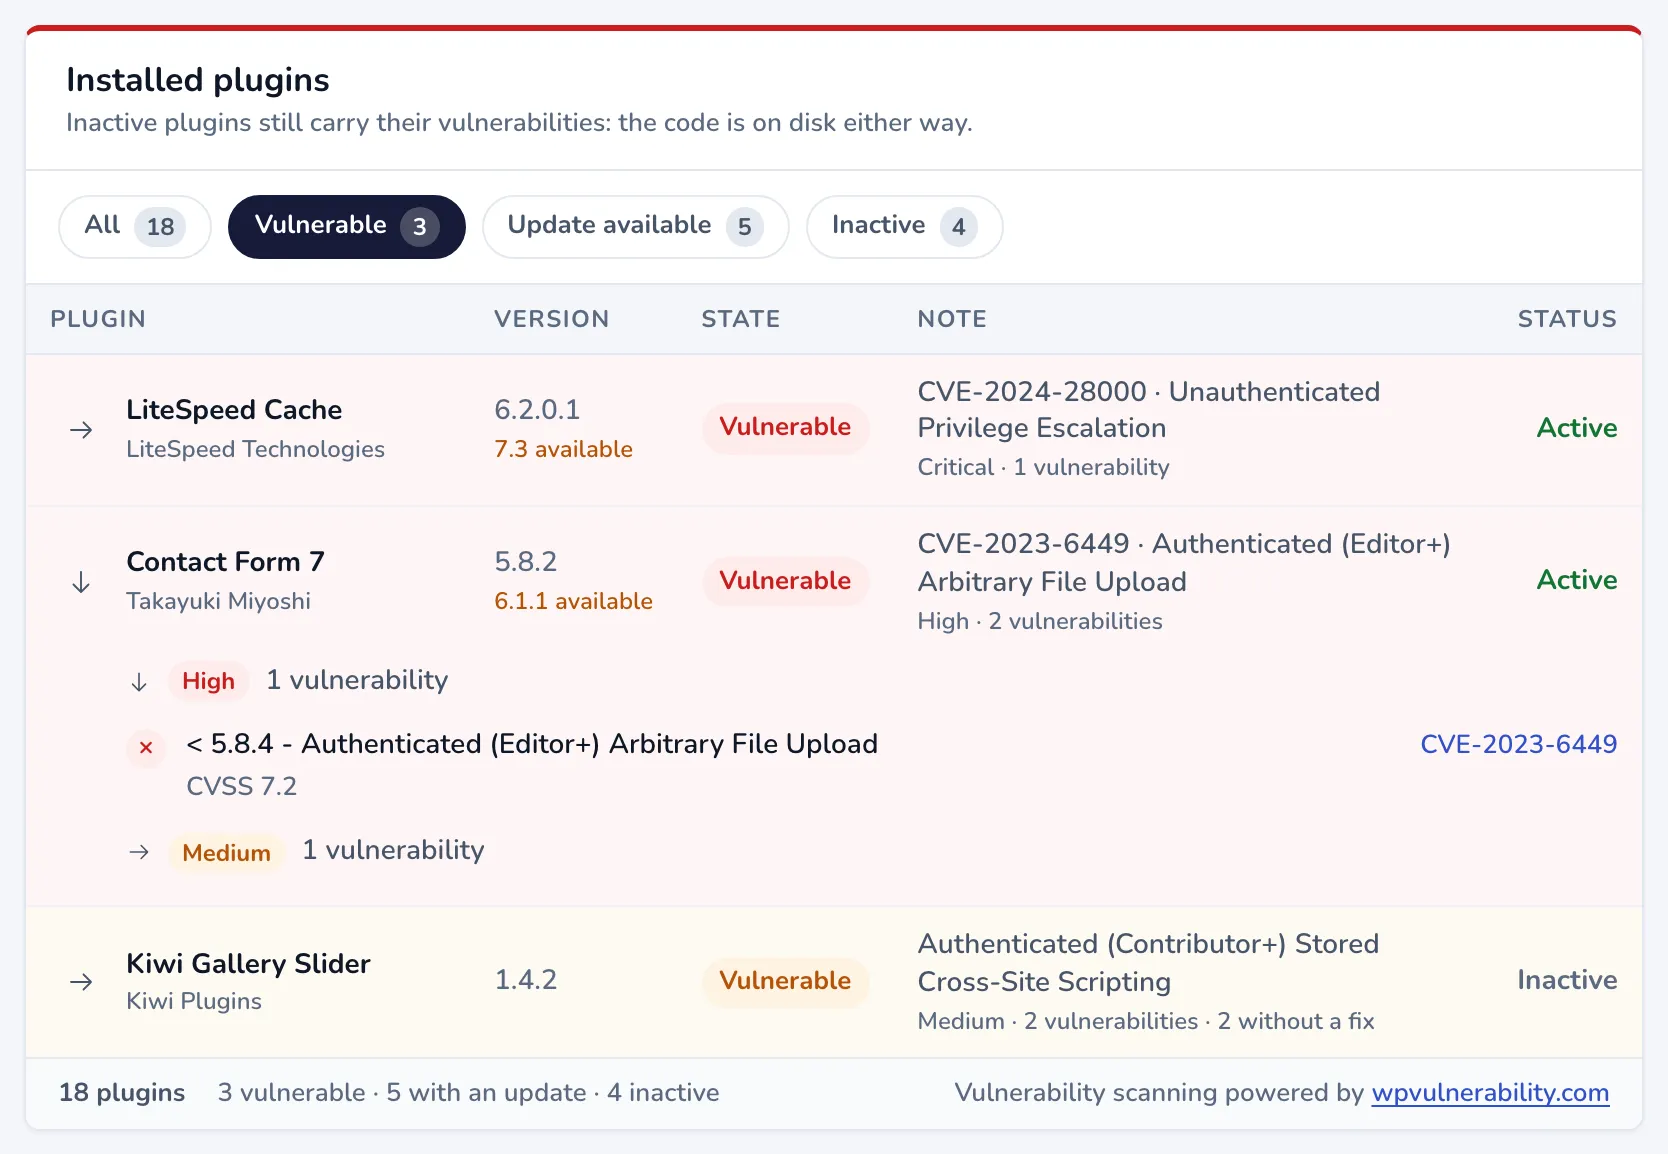
Task: Click the red X icon beside Arbitrary File Upload
Action: point(146,747)
